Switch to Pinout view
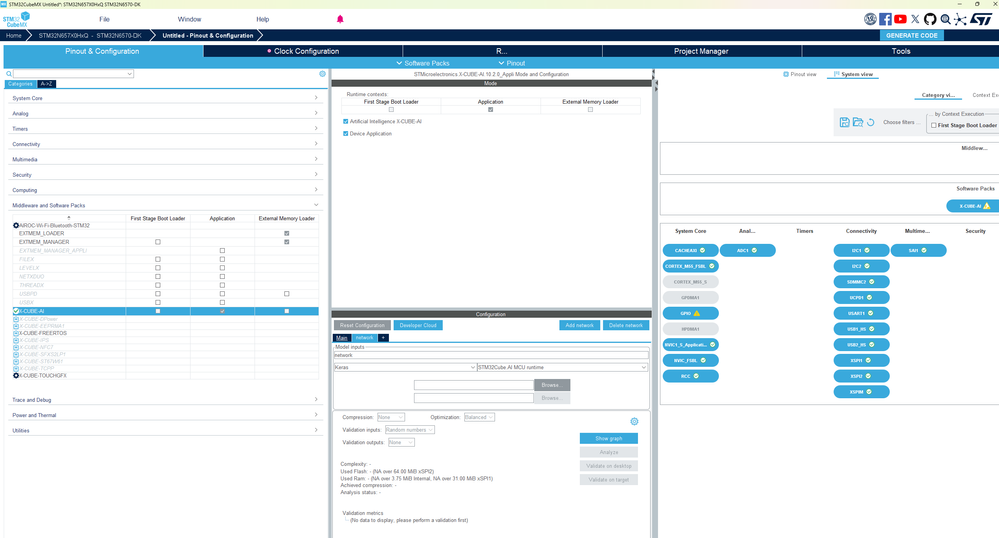999x538 pixels. 800,75
